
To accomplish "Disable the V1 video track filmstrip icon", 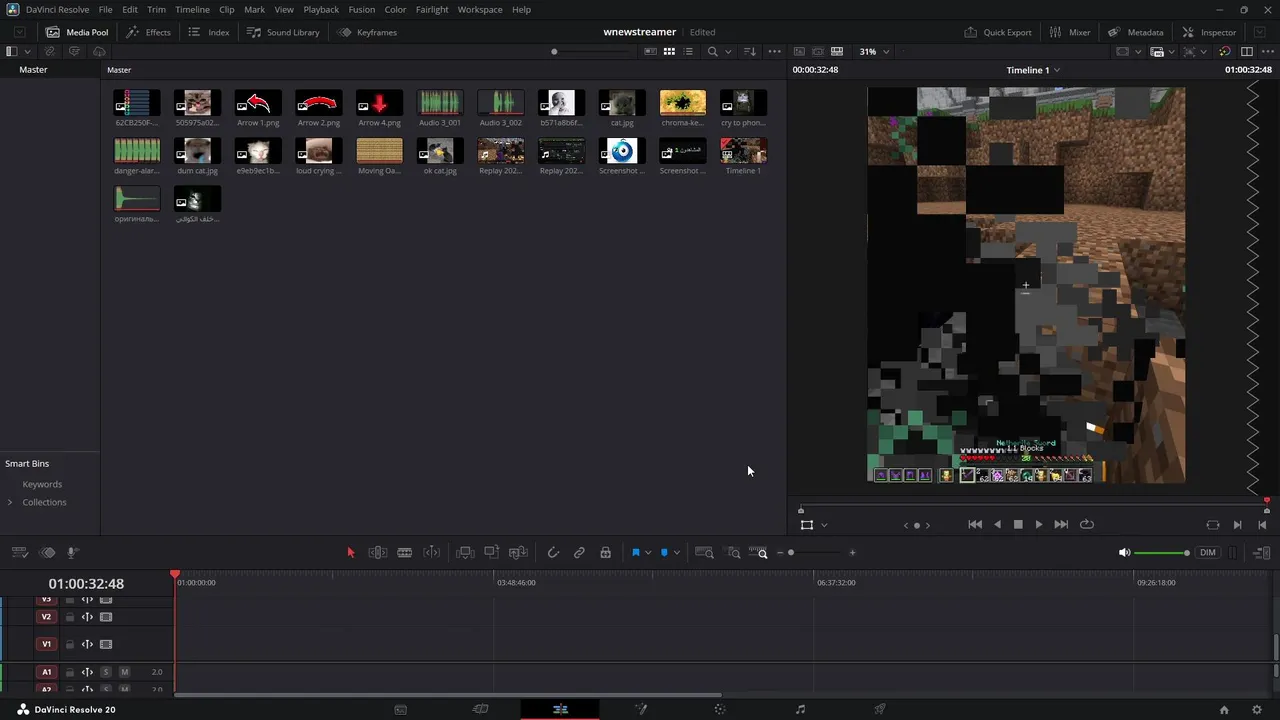I will (106, 645).
